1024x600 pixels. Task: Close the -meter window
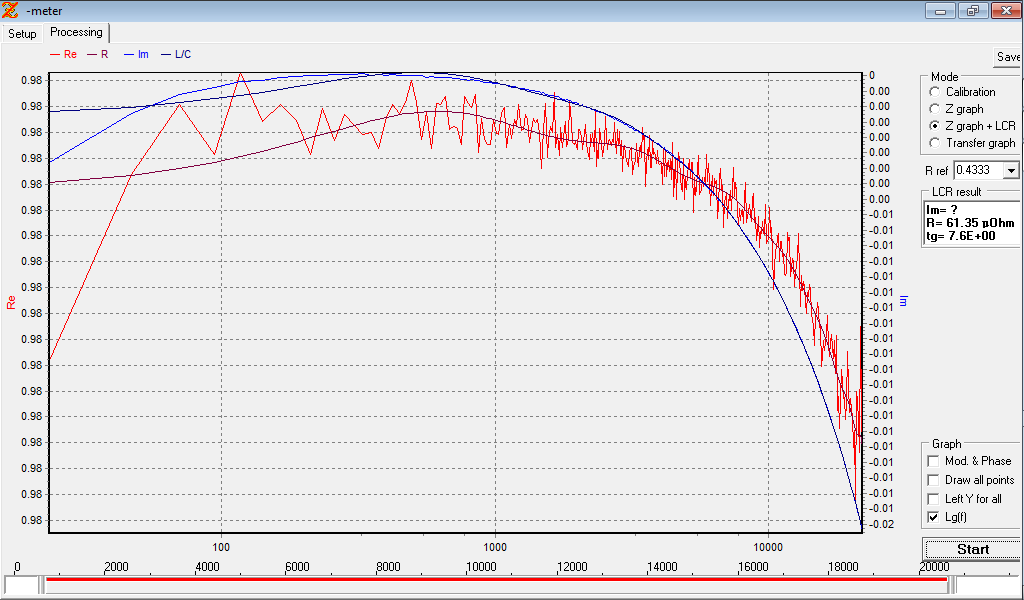click(x=1006, y=10)
